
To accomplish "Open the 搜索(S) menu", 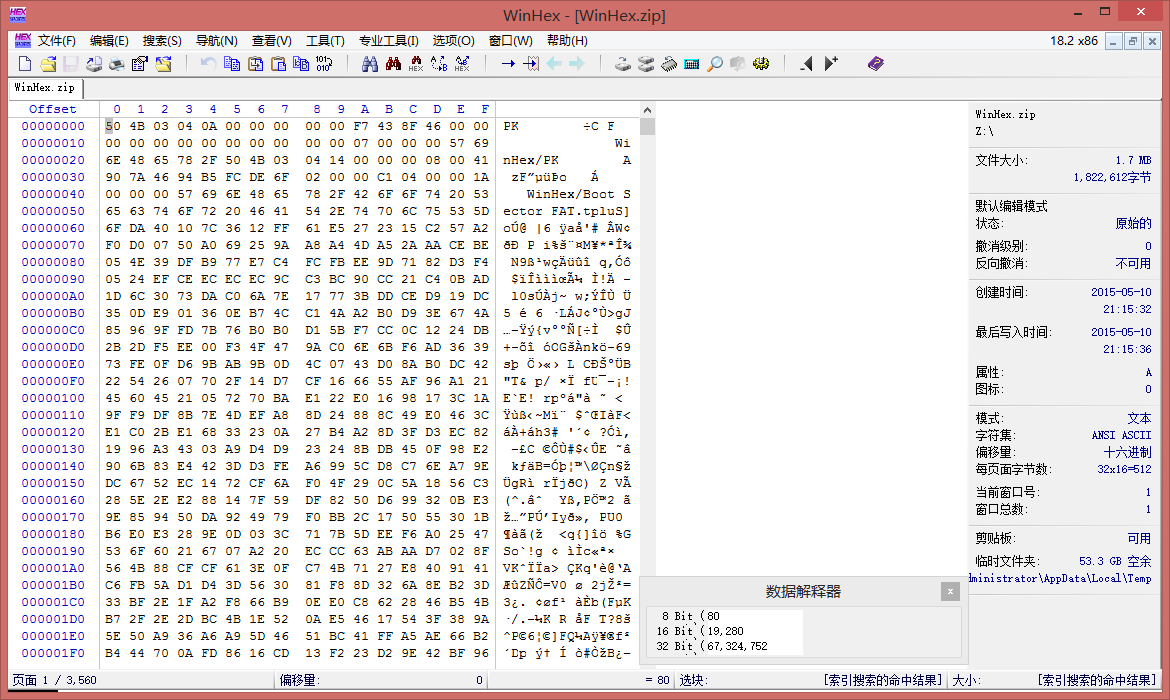I will 162,40.
